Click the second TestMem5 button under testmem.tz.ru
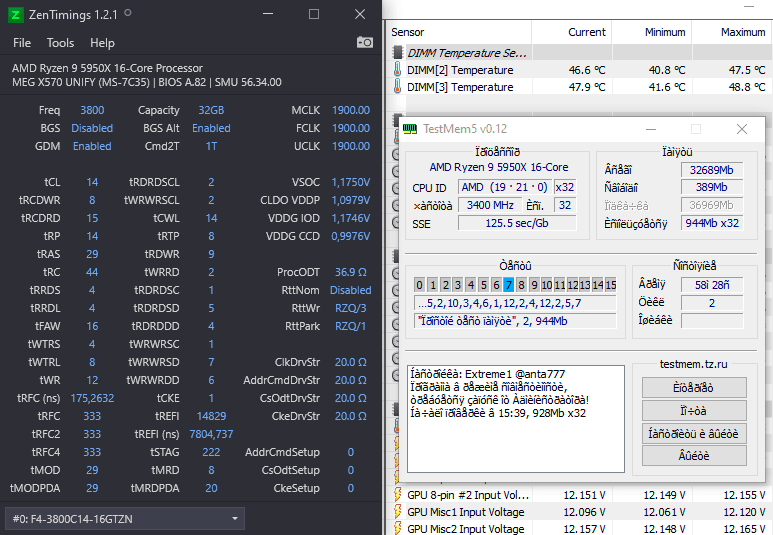 click(694, 410)
